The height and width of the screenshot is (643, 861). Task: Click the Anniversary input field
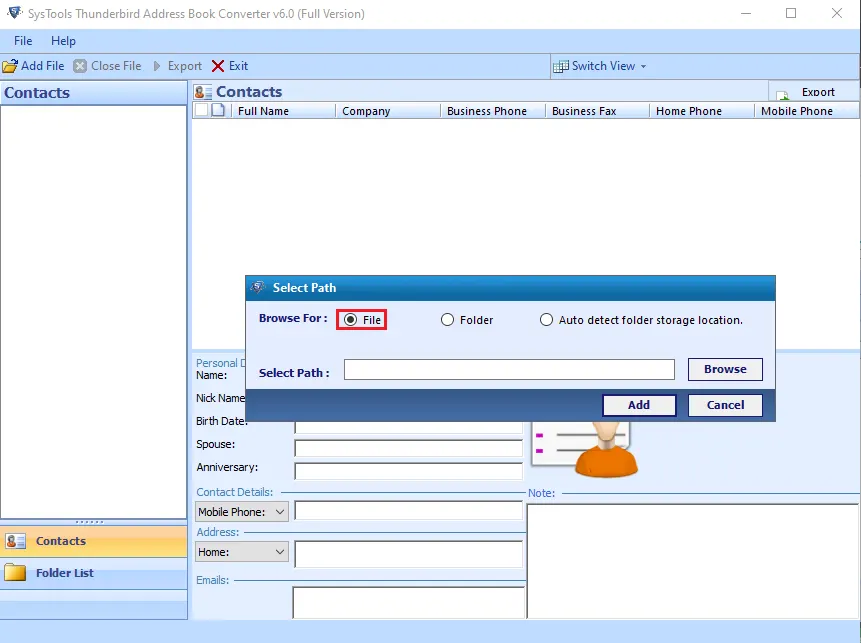(408, 471)
